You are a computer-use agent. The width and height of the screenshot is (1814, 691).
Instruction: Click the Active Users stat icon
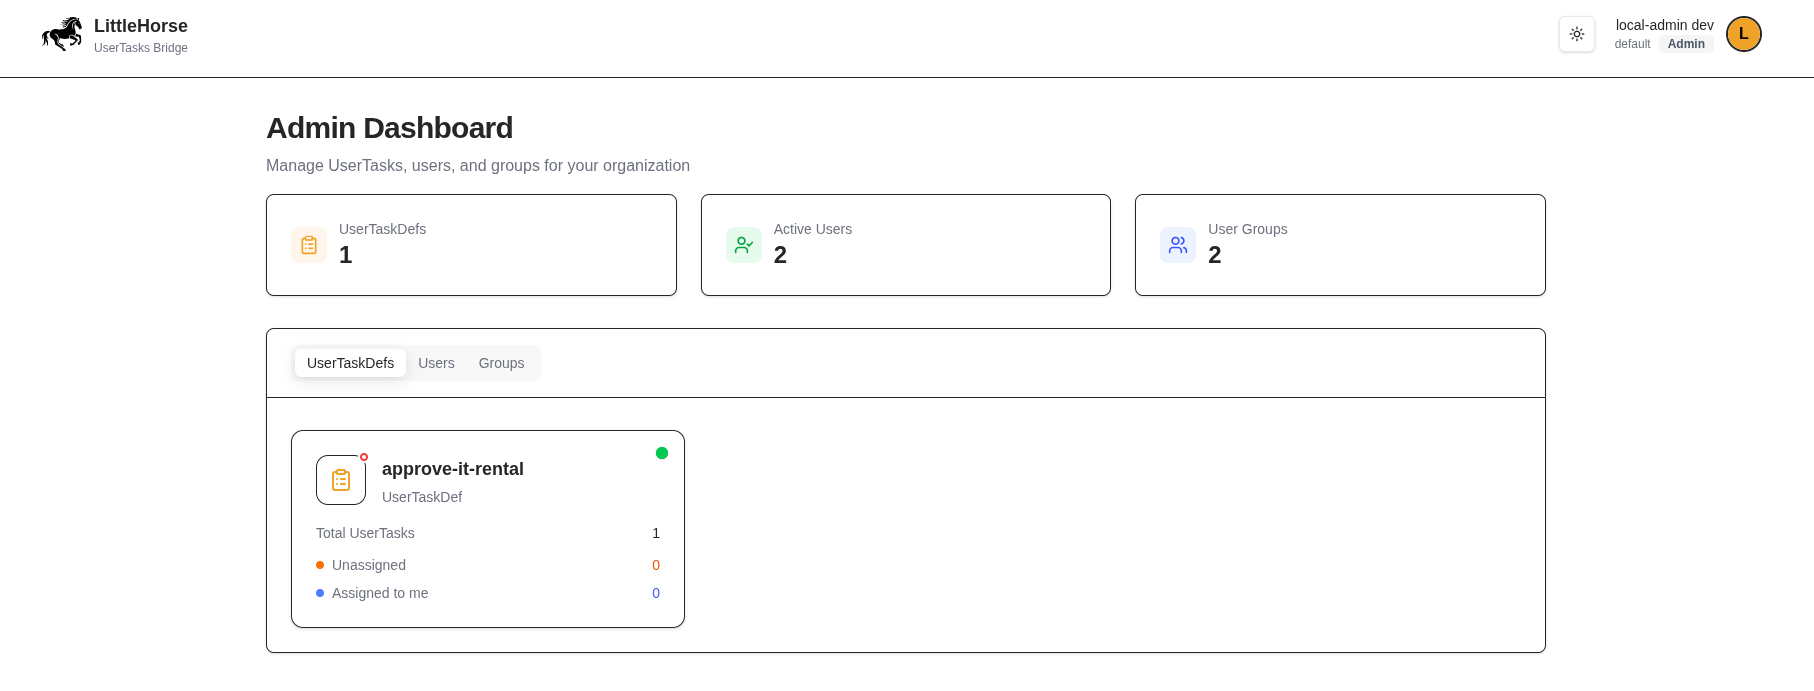(744, 245)
